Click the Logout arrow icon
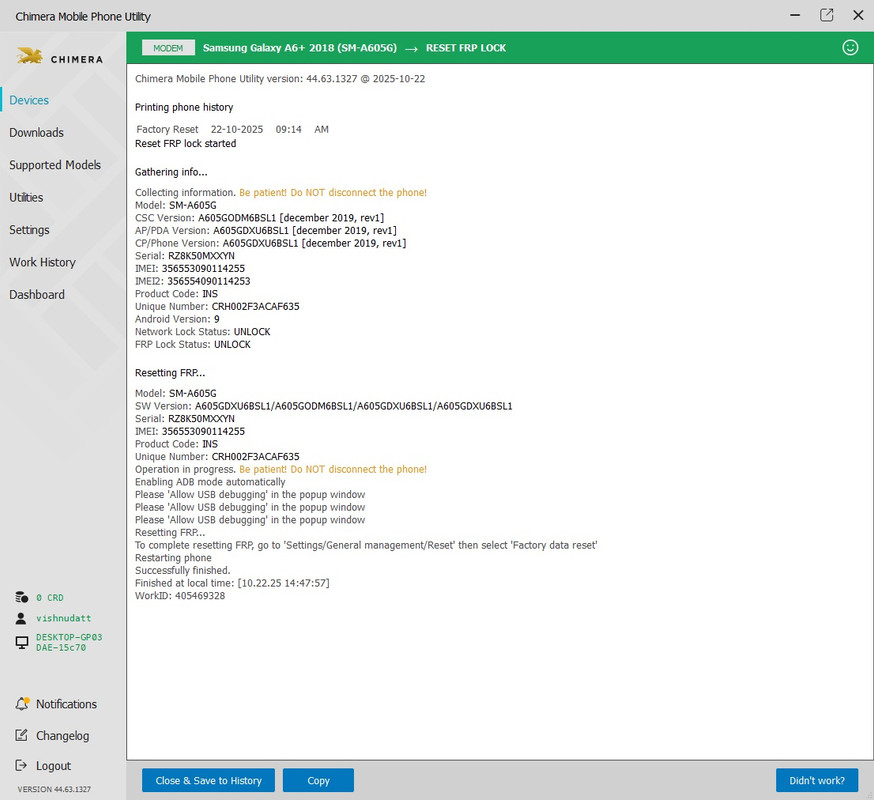Screen dimensions: 874x800 [x=21, y=765]
